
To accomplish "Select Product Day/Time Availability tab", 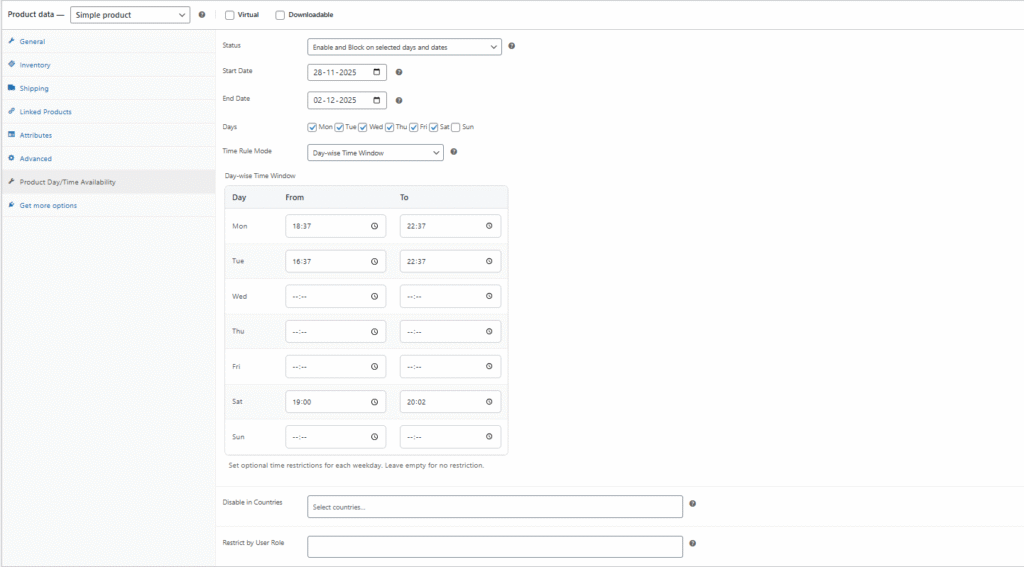I will 108,182.
